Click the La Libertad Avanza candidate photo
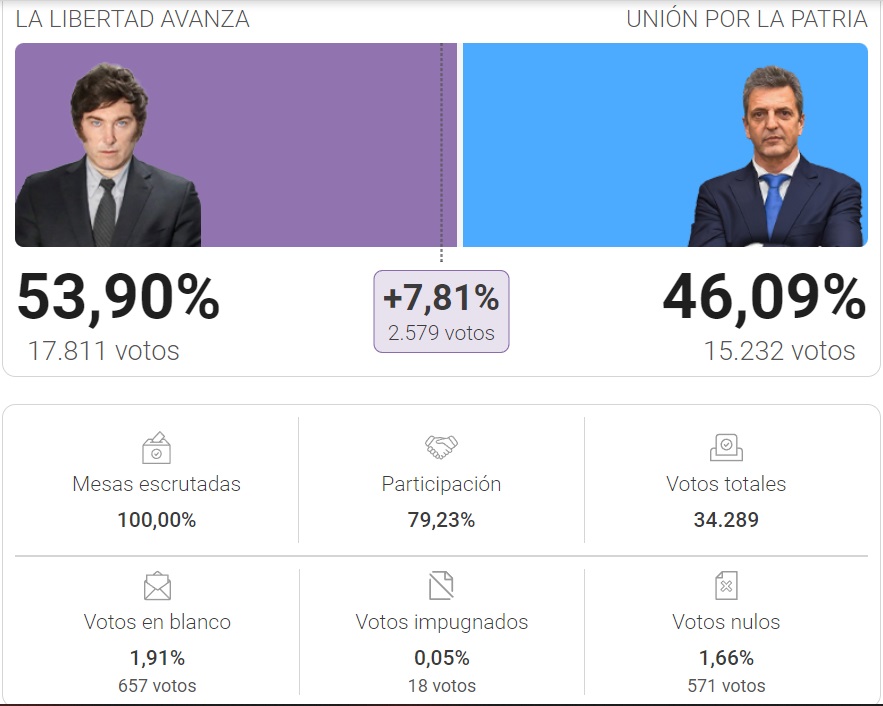Screen dimensions: 883x706 pos(108,156)
